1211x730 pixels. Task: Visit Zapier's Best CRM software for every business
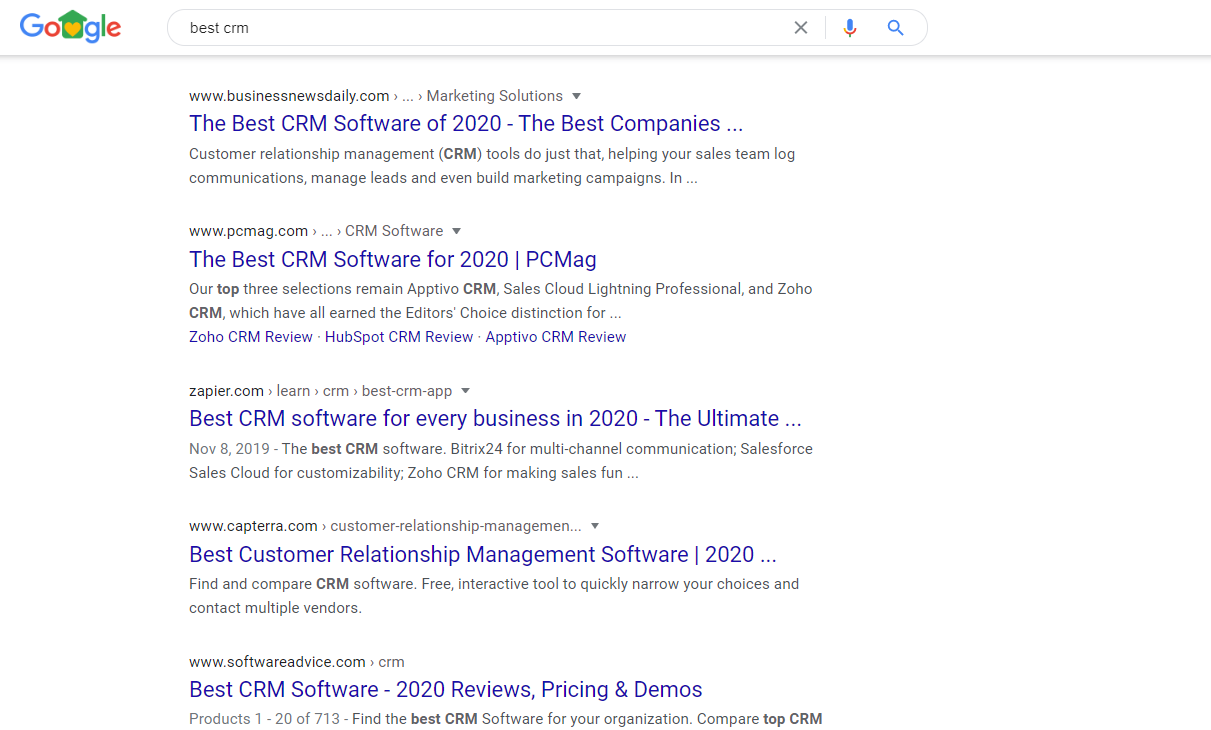pos(495,419)
